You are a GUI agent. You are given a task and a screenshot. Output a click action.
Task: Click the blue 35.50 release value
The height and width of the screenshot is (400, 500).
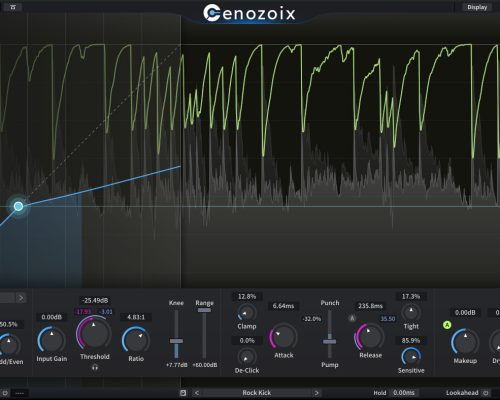pyautogui.click(x=388, y=319)
